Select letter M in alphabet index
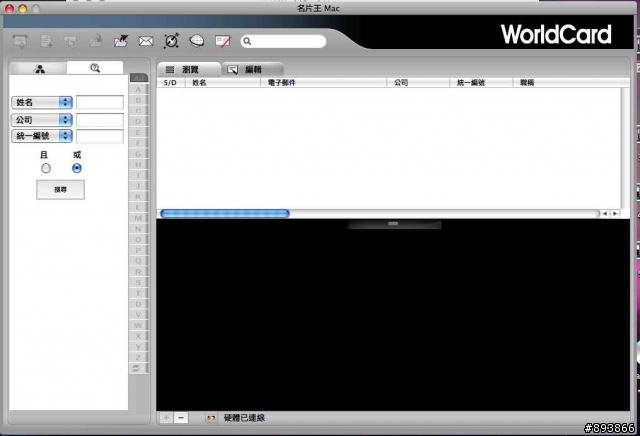 click(138, 218)
